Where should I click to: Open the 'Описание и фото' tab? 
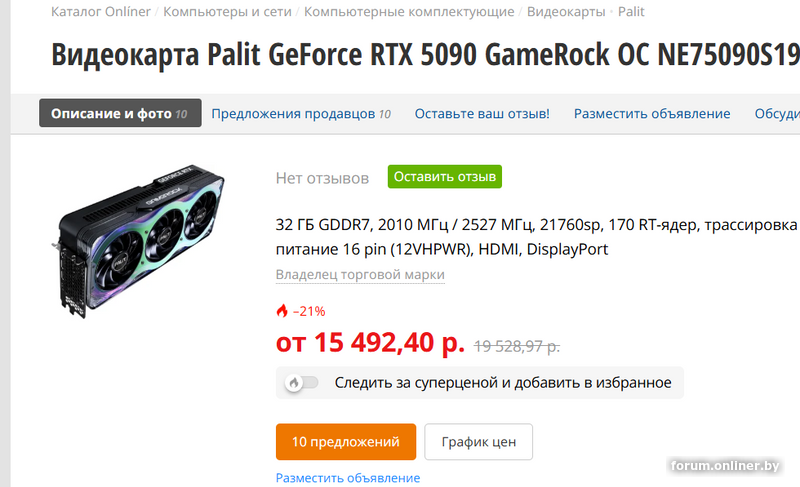120,113
